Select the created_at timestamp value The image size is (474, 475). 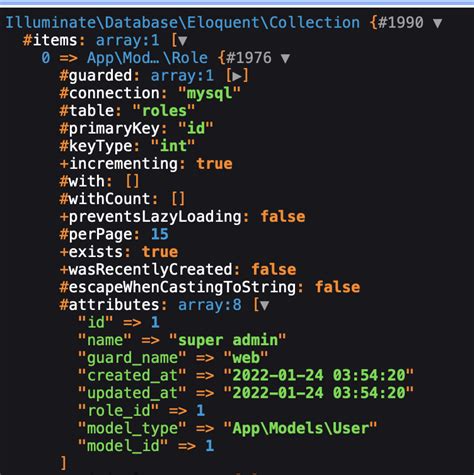click(x=319, y=375)
